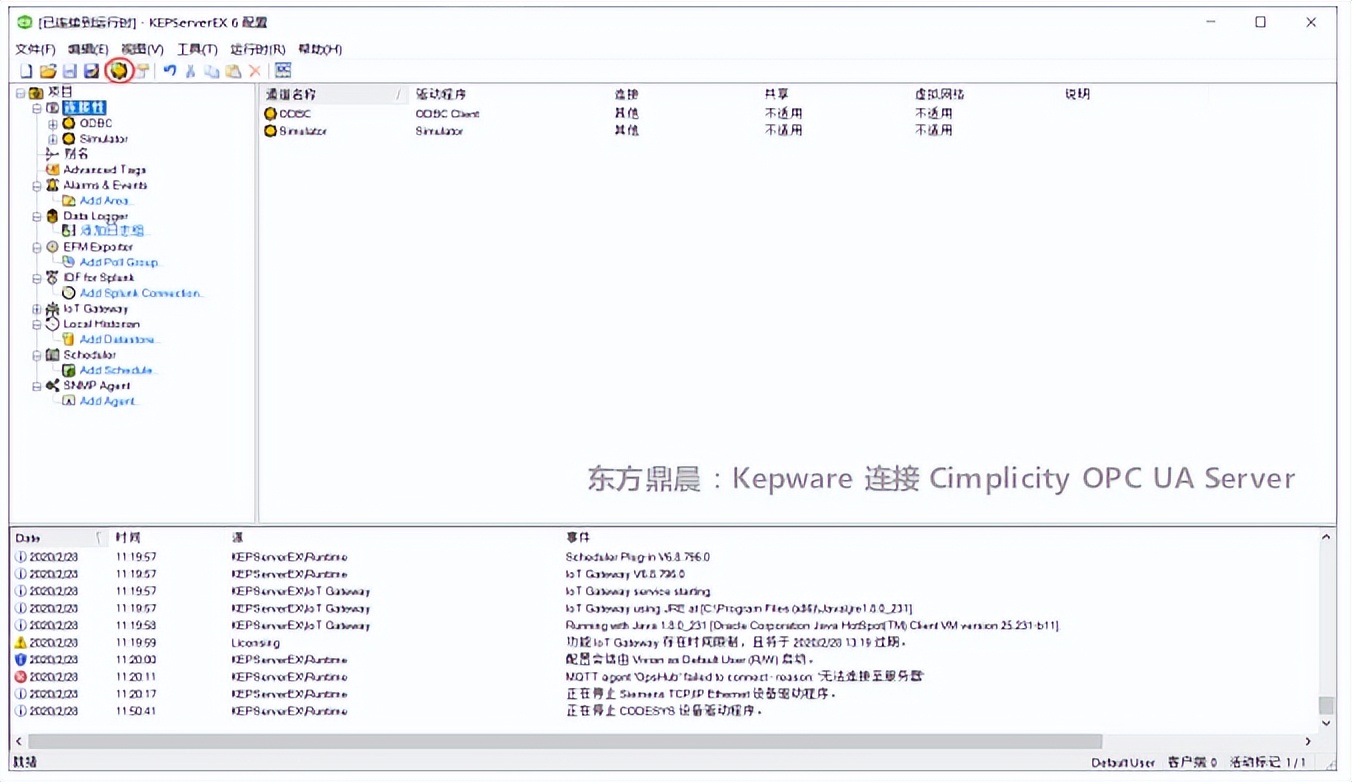Viewport: 1352px width, 782px height.
Task: Collapse the SNMP Agent node
Action: (x=37, y=386)
